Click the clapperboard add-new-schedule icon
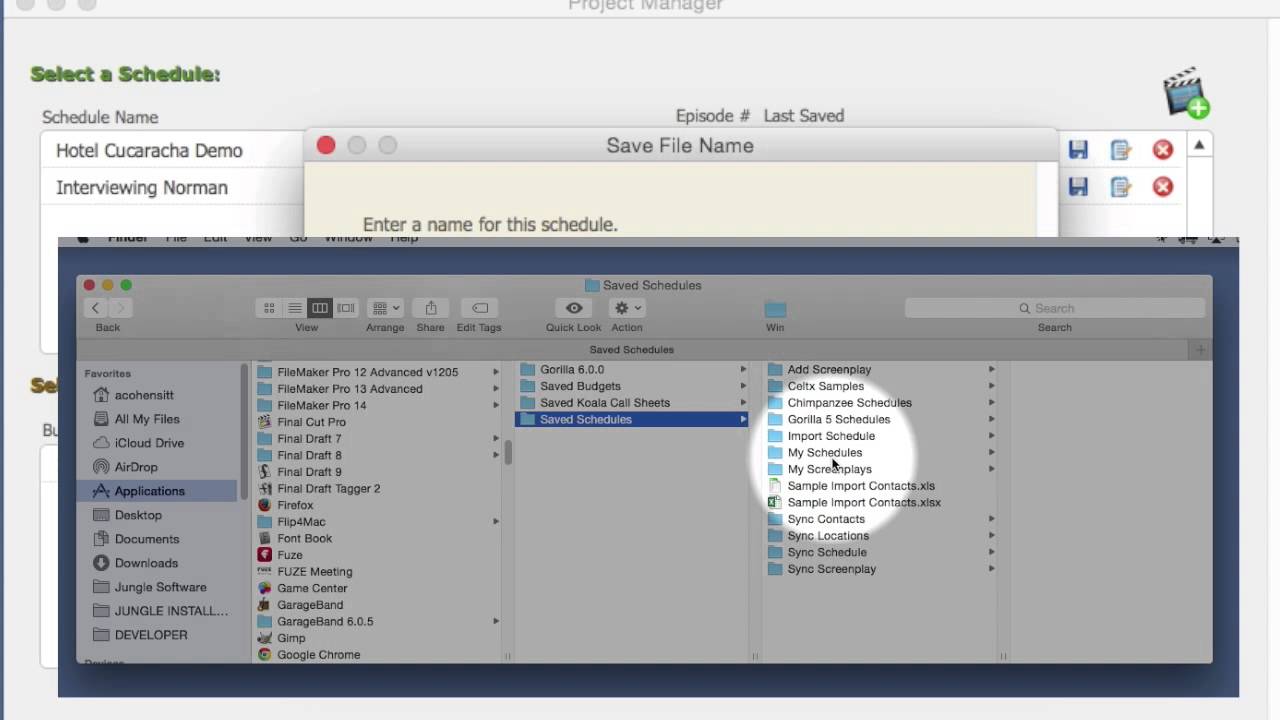This screenshot has height=720, width=1280. (x=1186, y=93)
